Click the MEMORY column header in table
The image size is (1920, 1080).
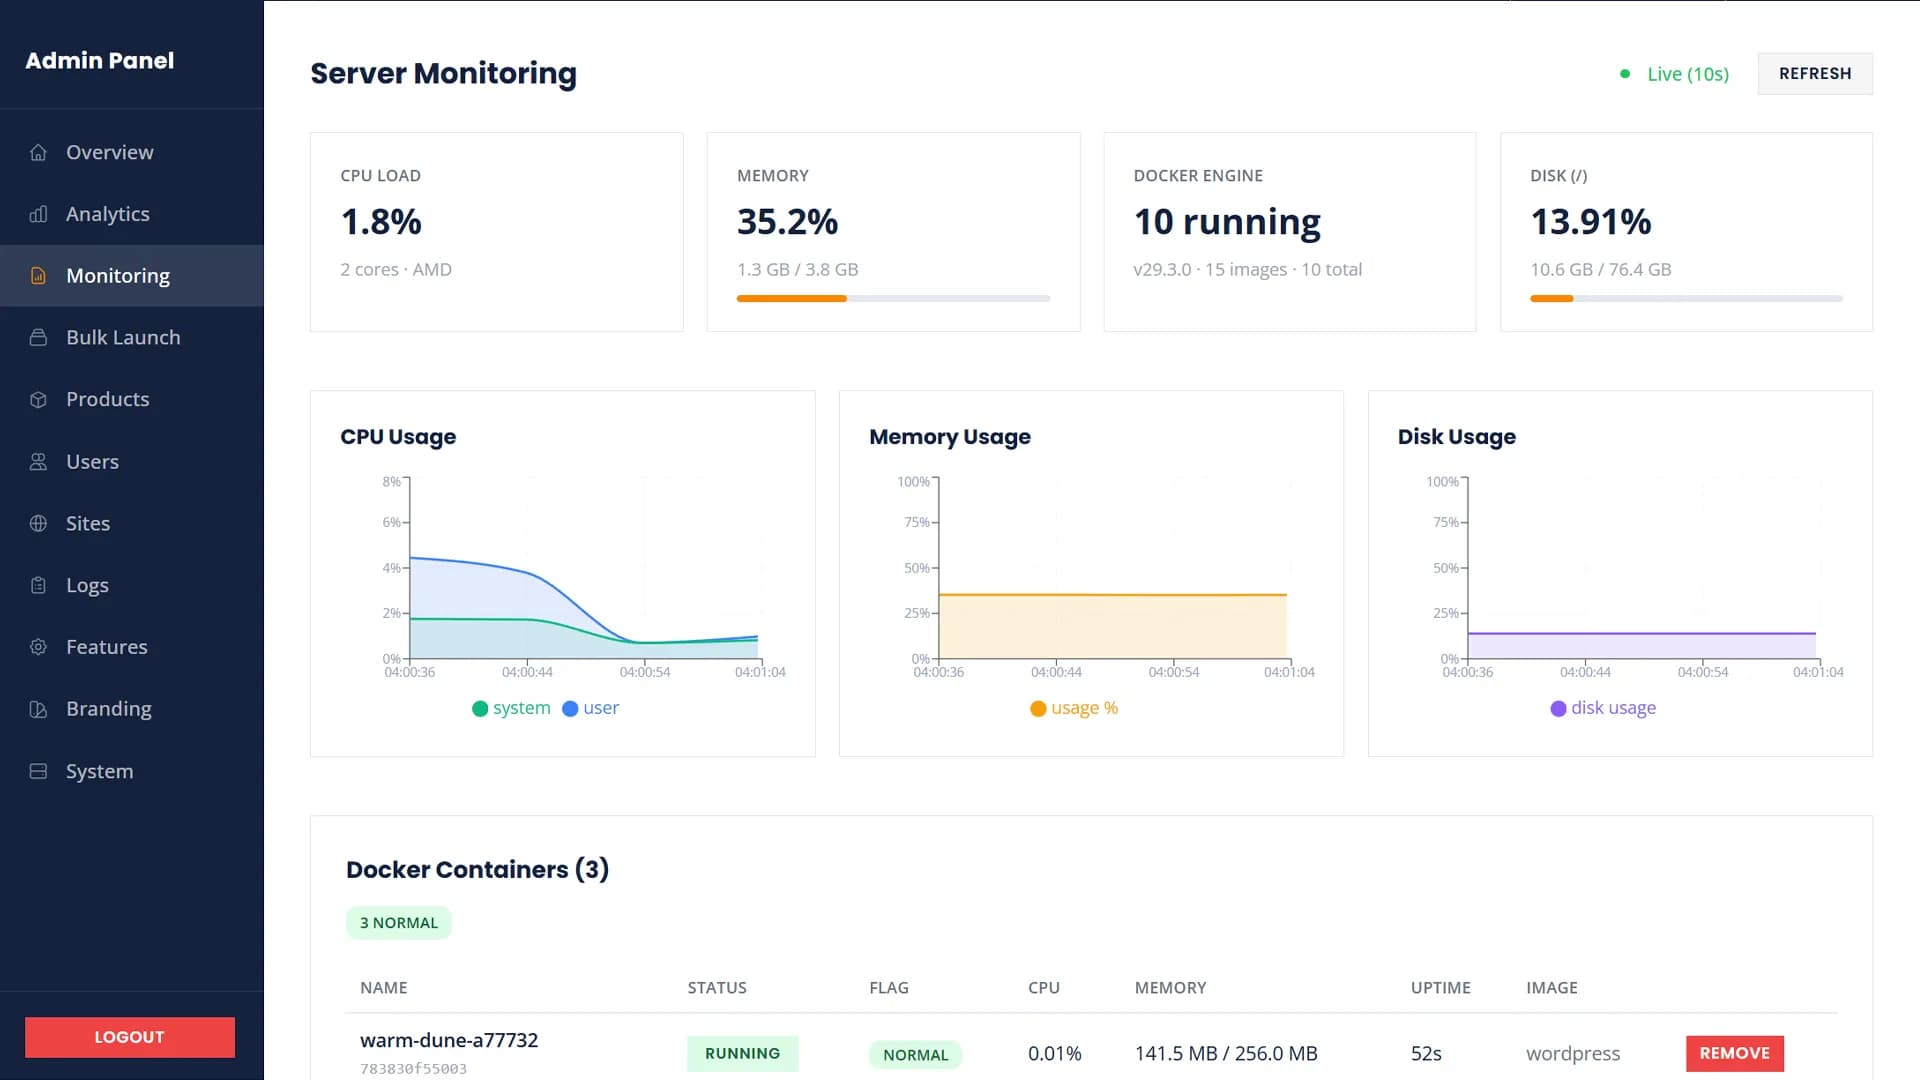tap(1170, 988)
